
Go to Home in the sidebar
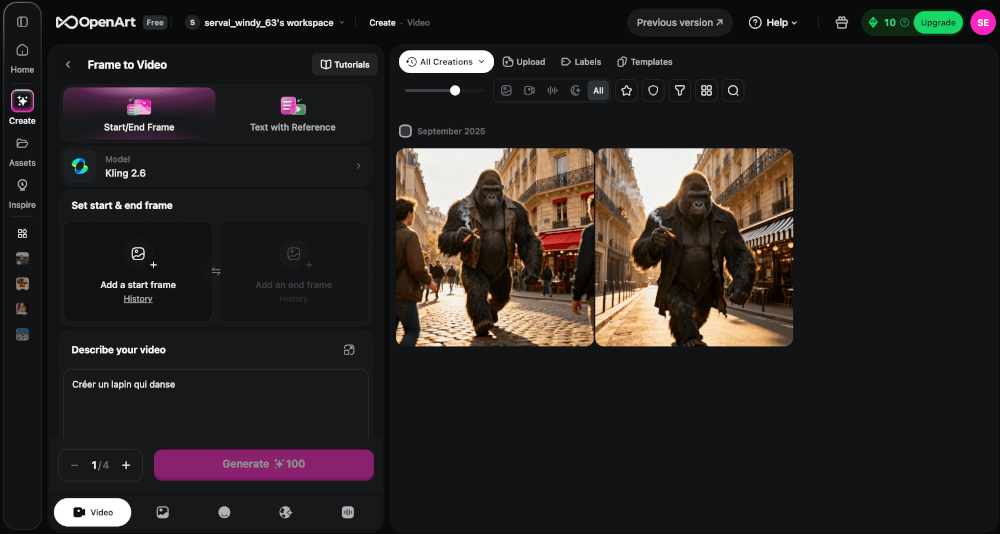pos(22,58)
